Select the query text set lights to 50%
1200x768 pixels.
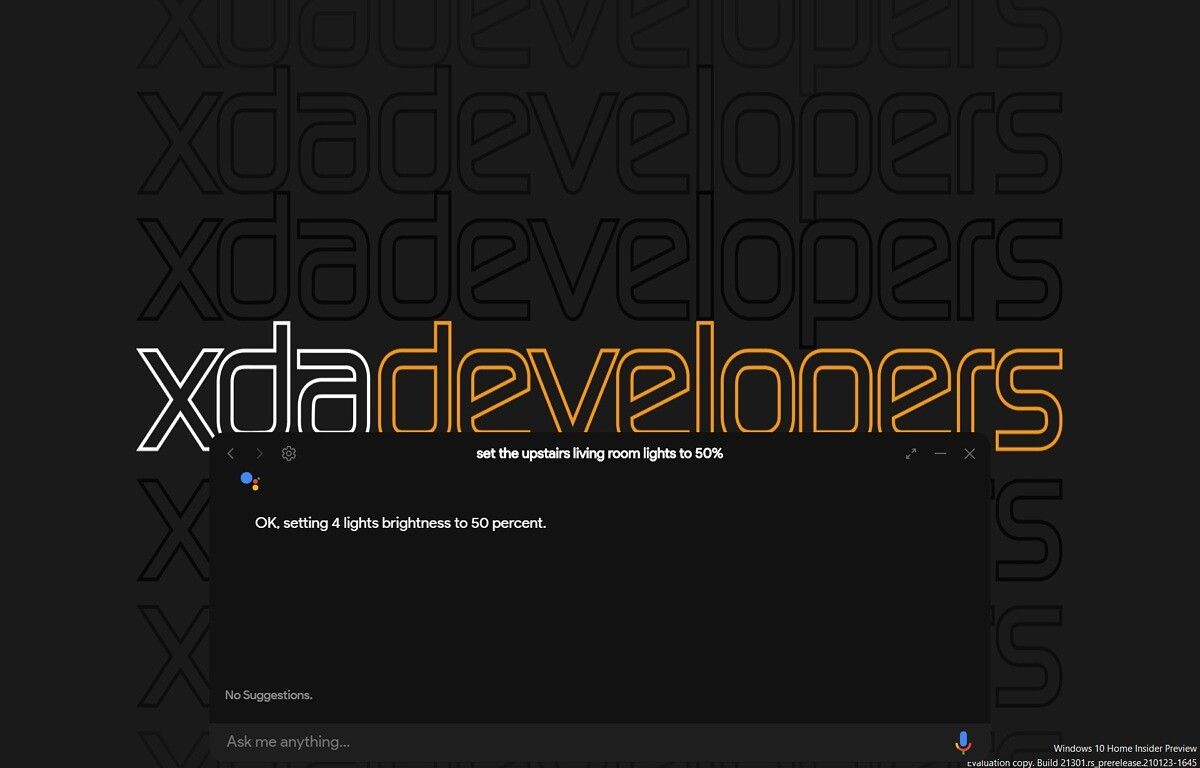click(x=598, y=453)
